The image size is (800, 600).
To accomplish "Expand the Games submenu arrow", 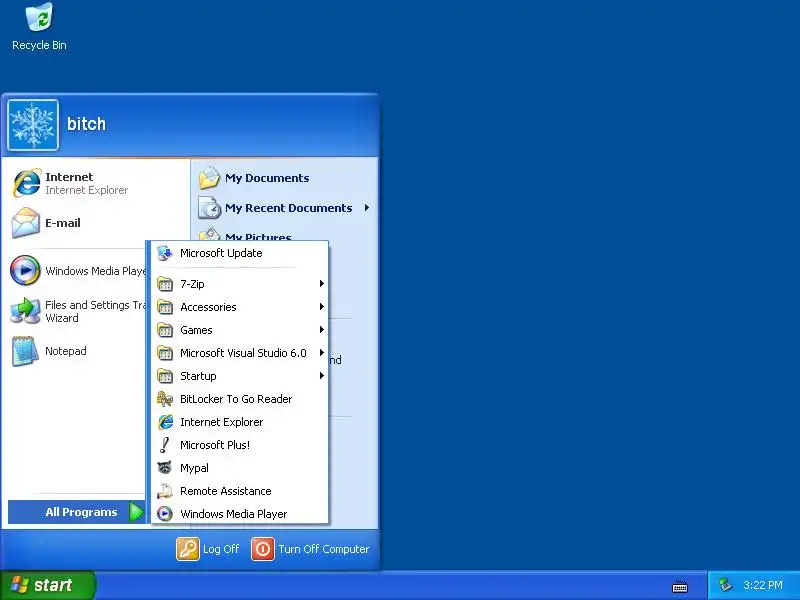I will tap(321, 330).
